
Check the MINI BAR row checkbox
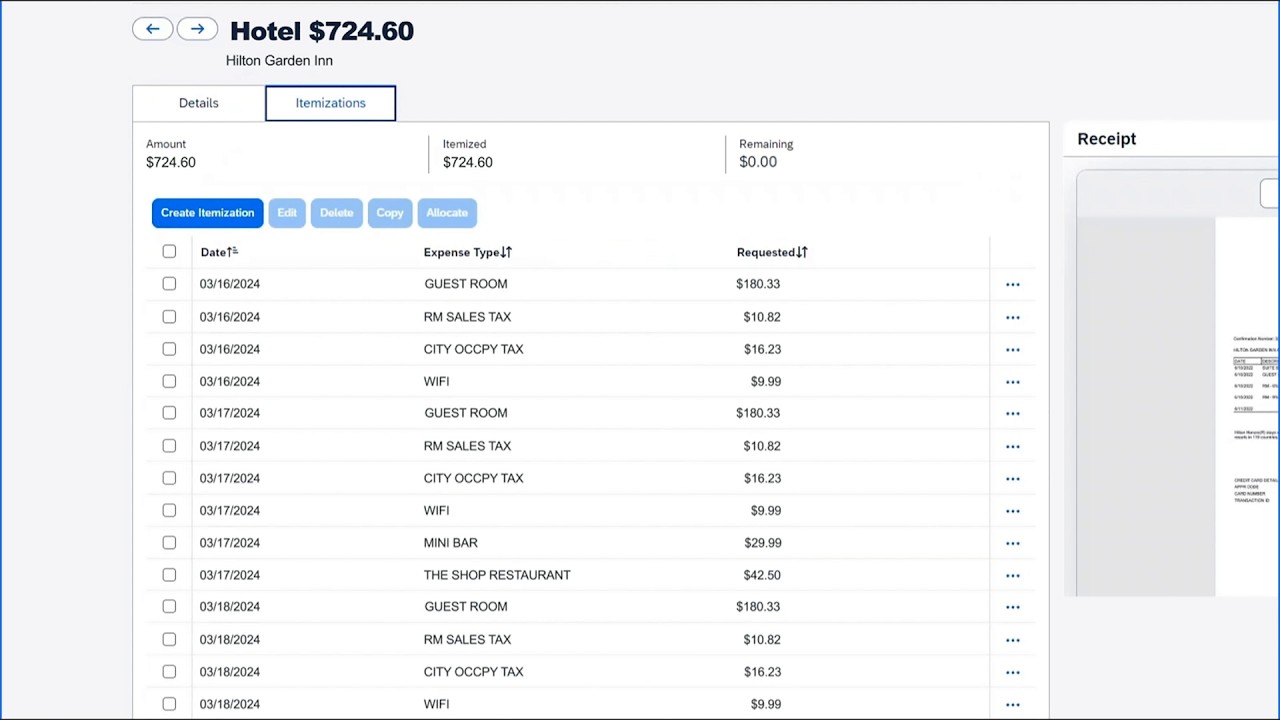169,543
